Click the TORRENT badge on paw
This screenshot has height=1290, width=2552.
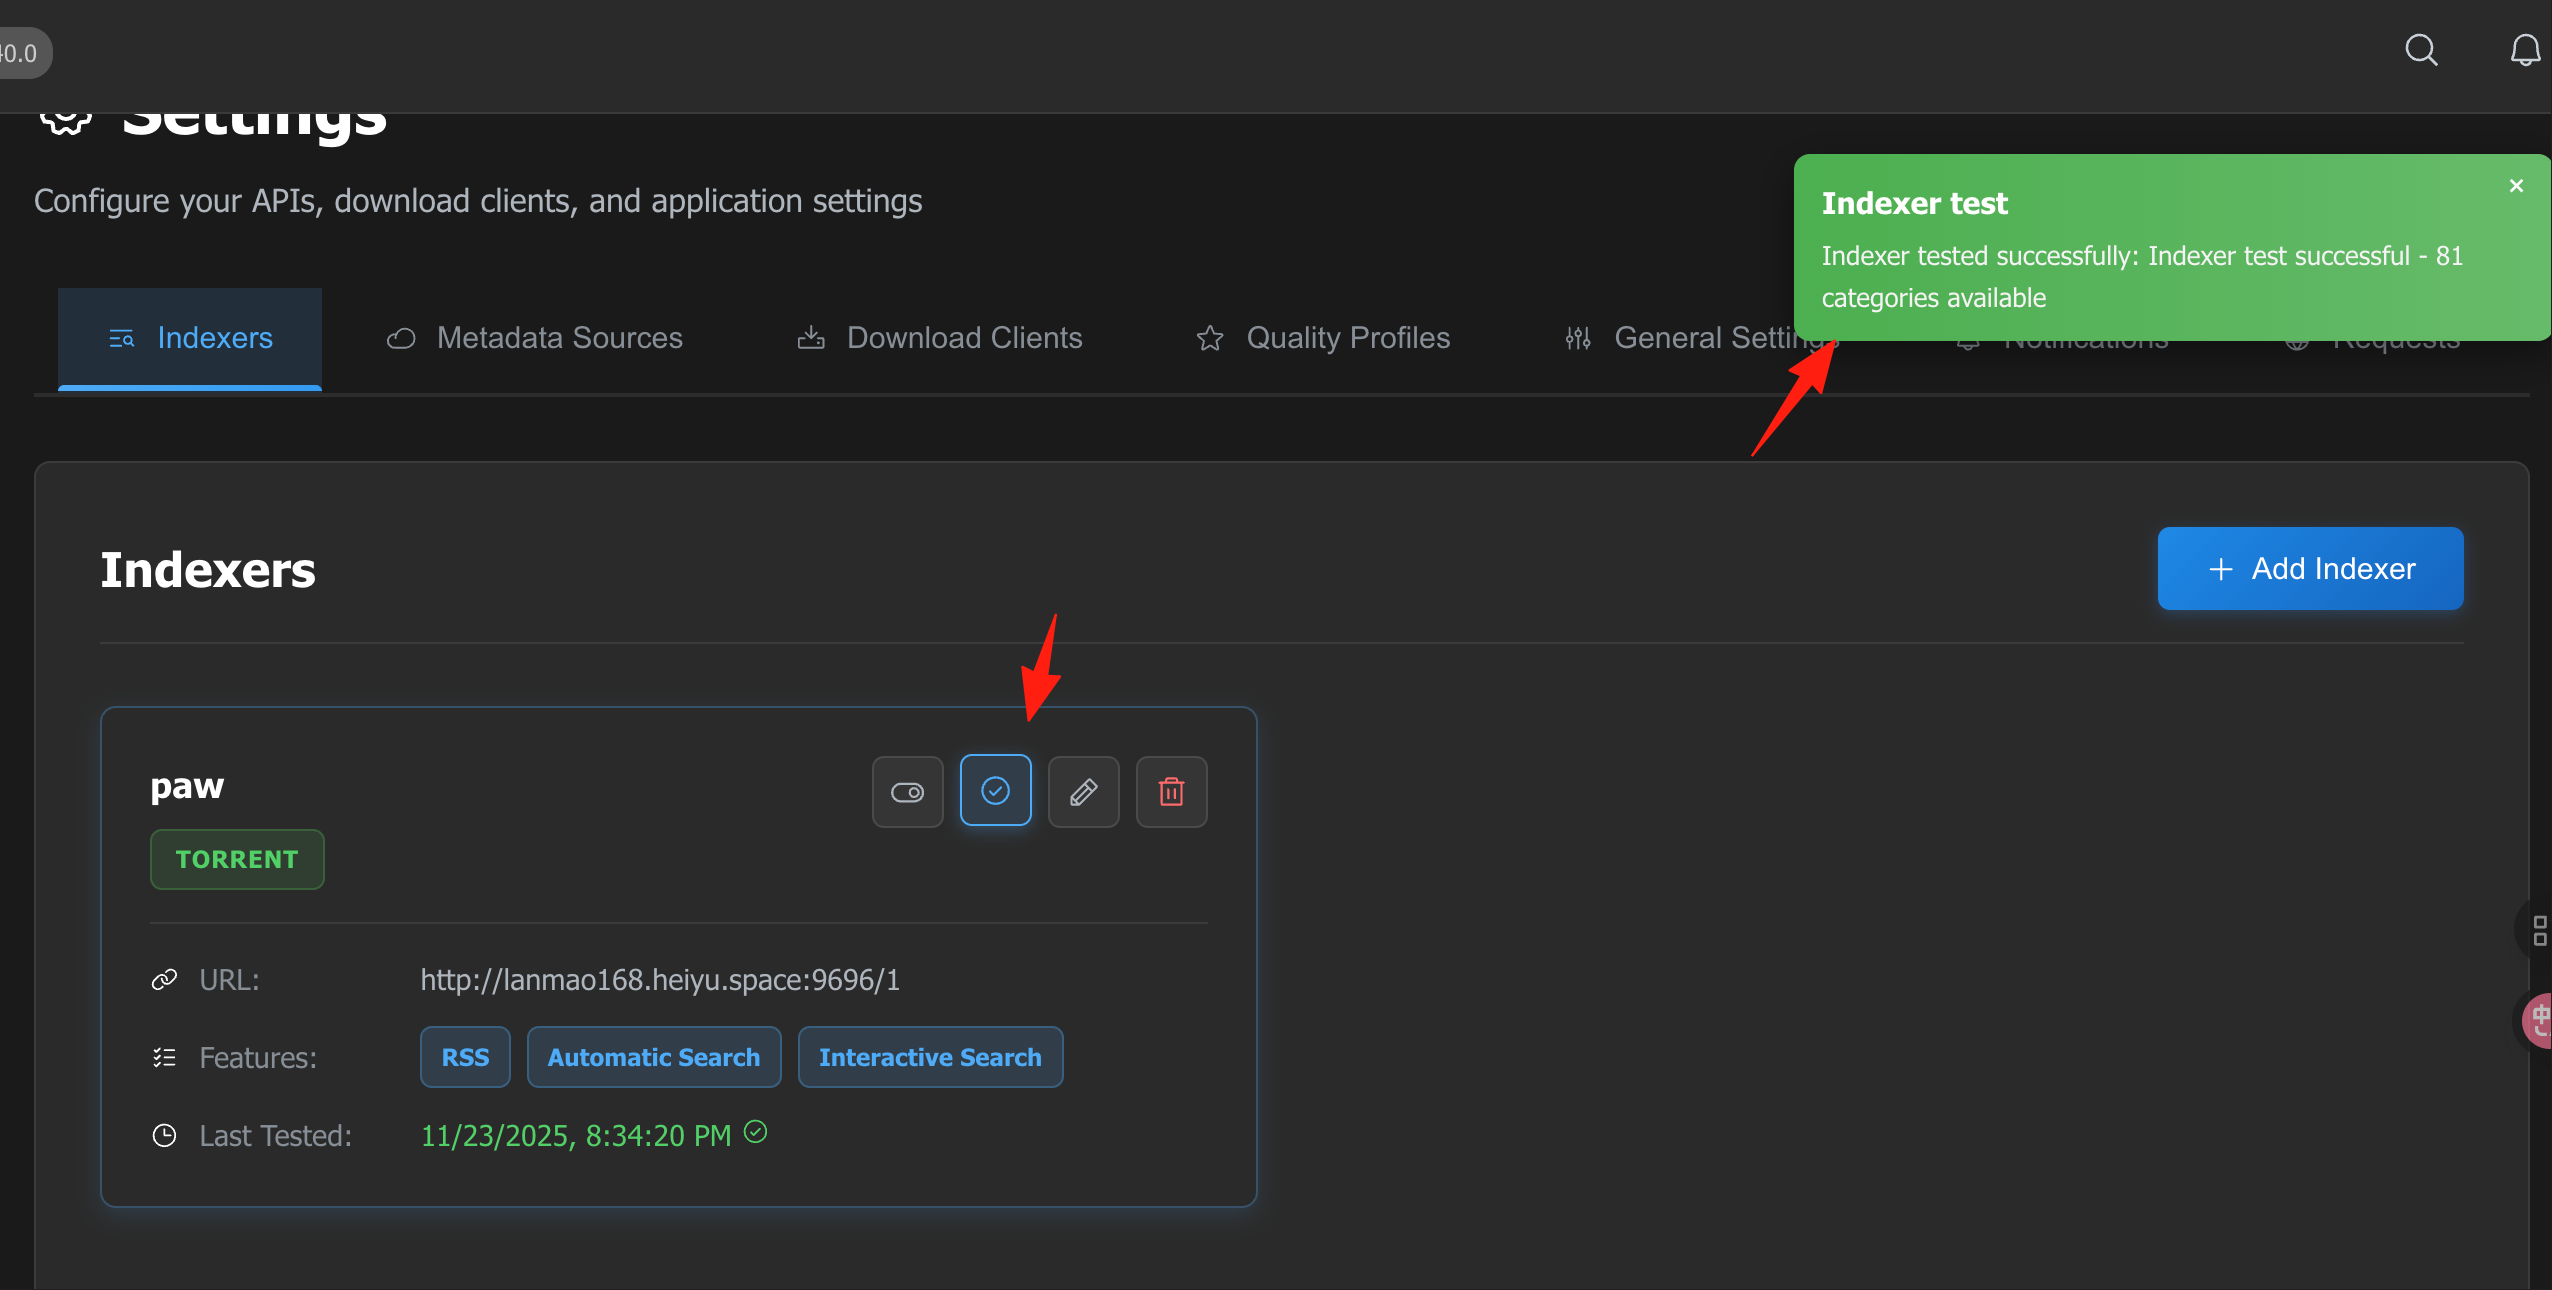(x=237, y=859)
